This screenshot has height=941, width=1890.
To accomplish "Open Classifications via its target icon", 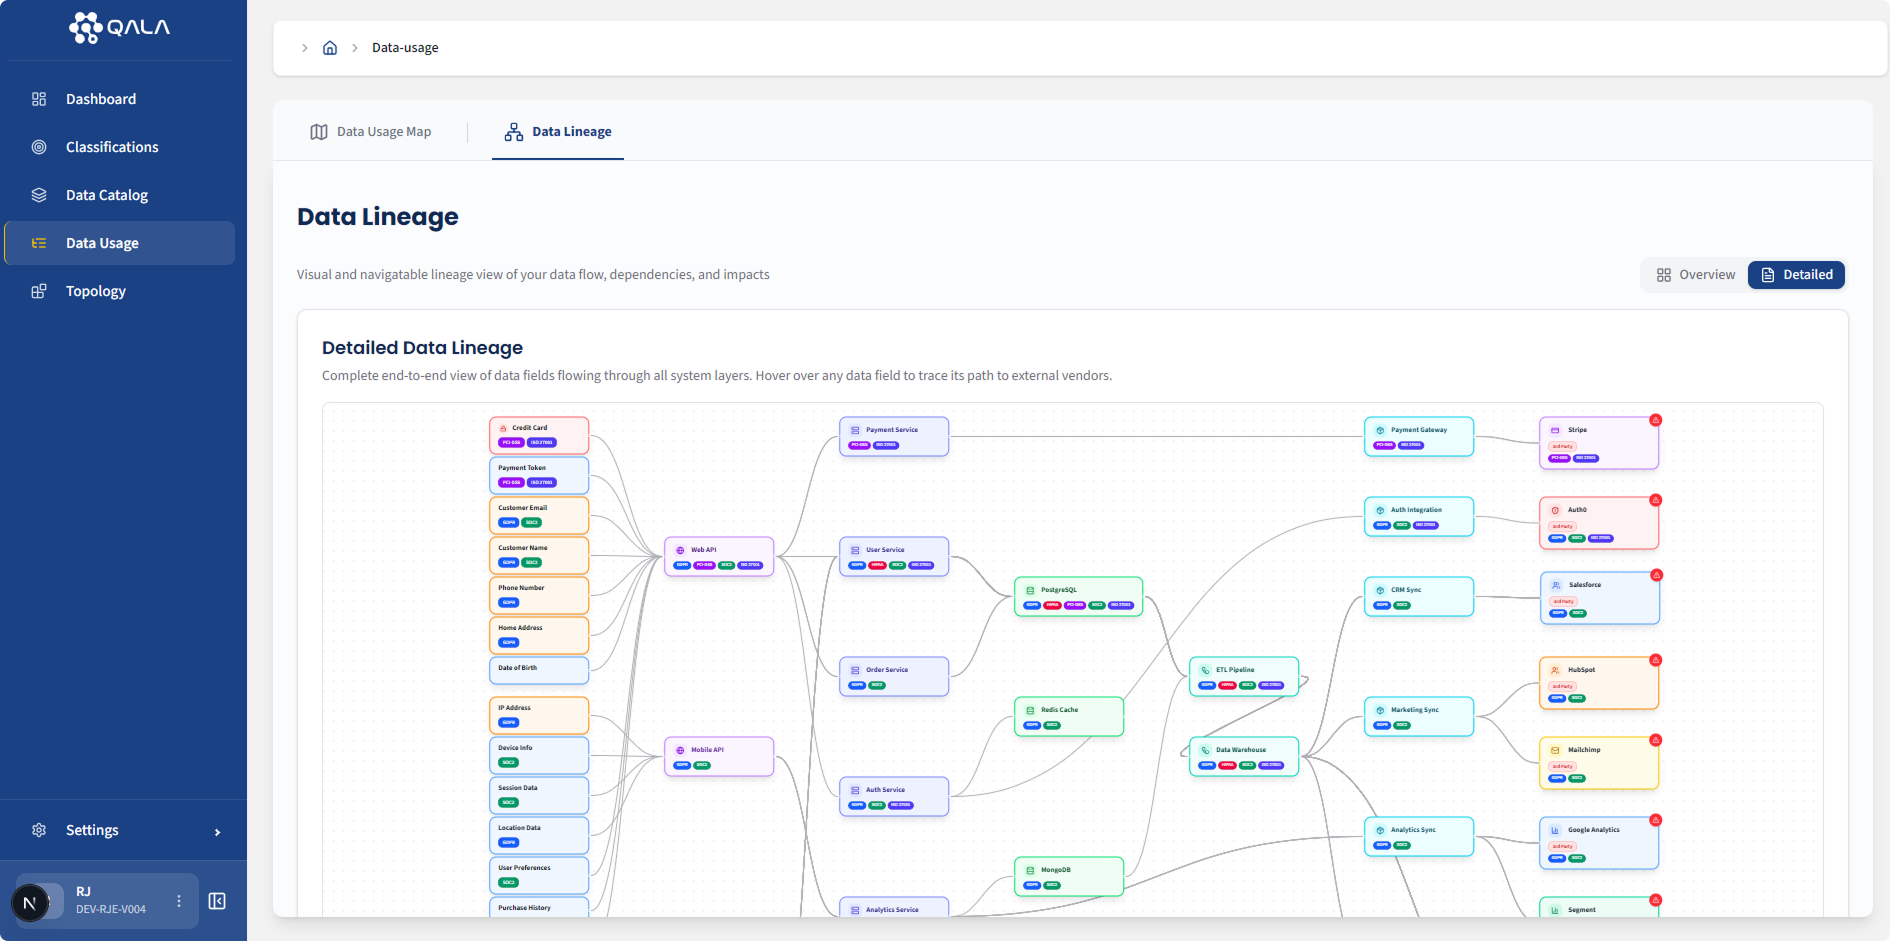I will click(39, 147).
